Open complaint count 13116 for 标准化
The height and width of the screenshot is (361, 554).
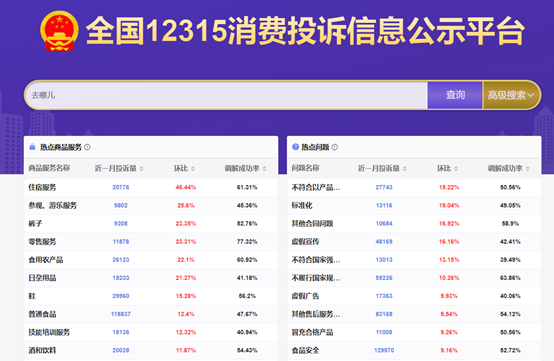pyautogui.click(x=384, y=205)
